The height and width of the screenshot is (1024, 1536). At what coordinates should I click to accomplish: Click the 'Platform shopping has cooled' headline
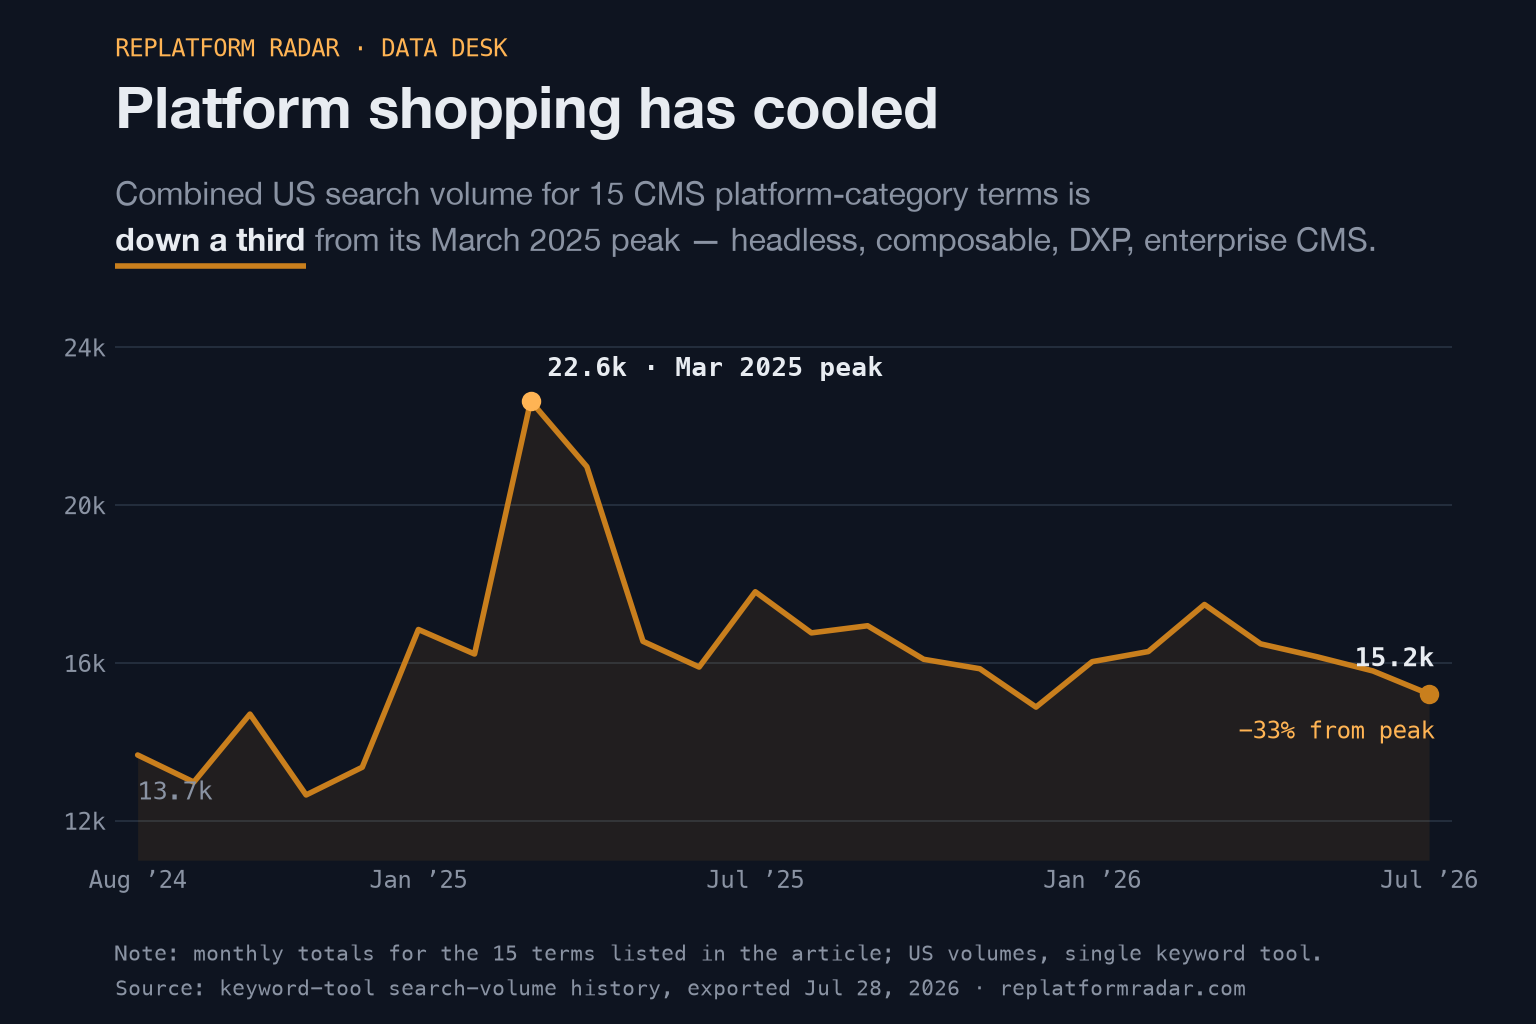(x=527, y=108)
